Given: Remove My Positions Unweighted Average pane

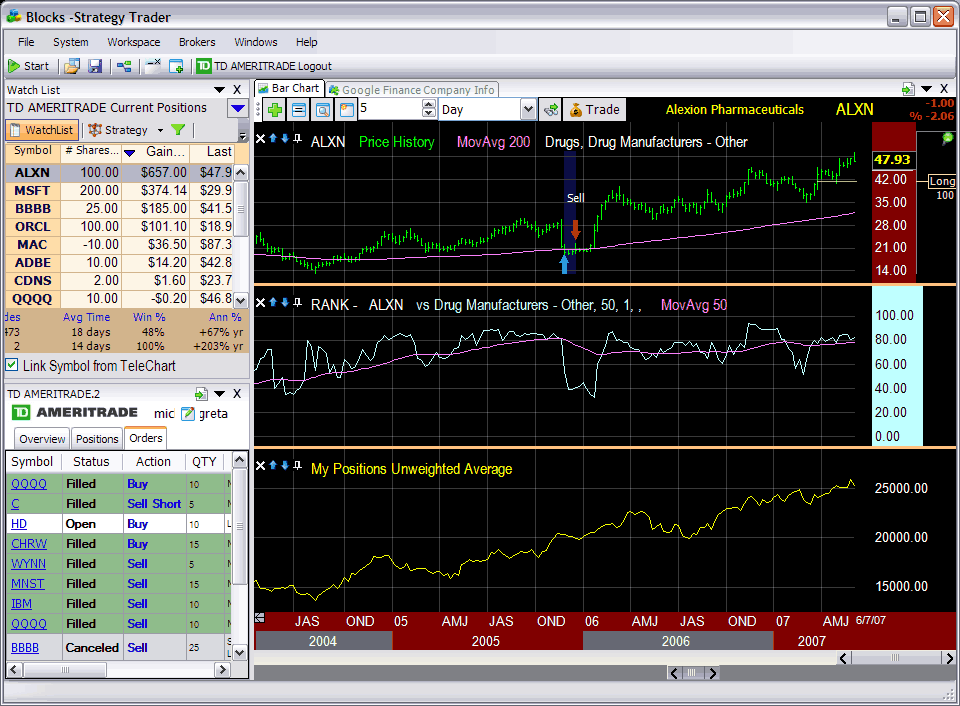Looking at the screenshot, I should coord(260,466).
